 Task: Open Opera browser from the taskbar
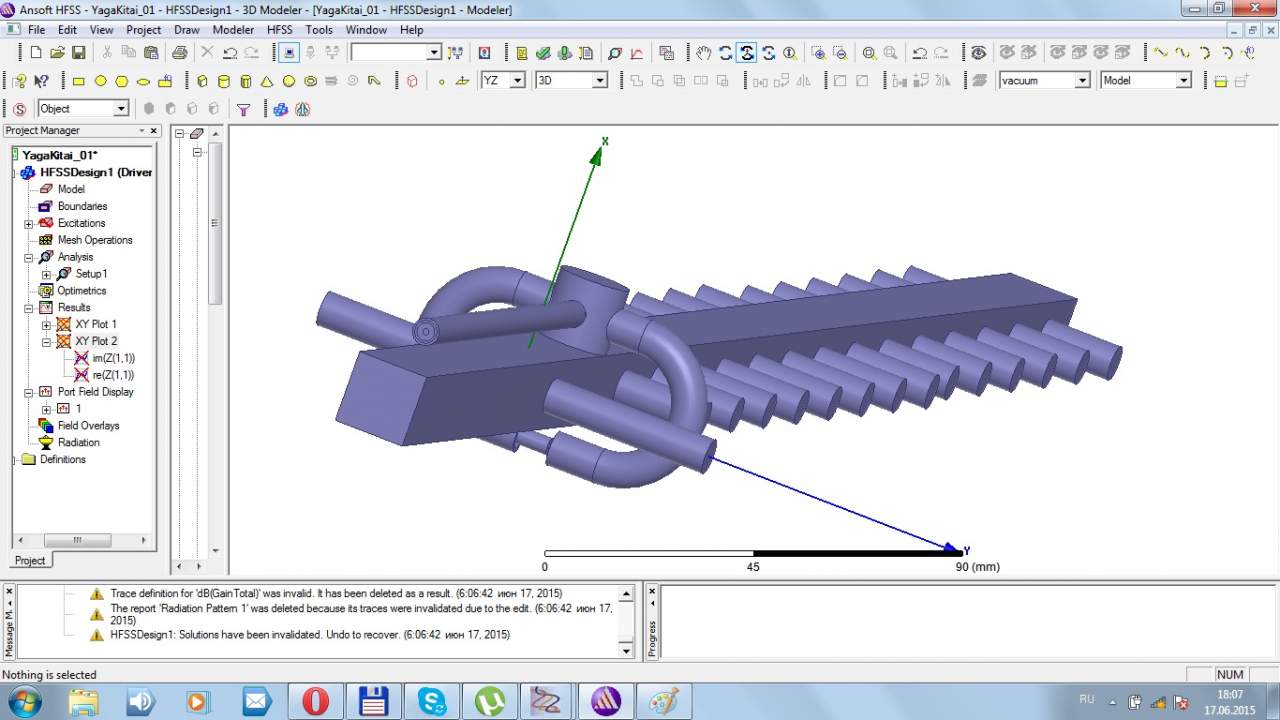tap(315, 701)
